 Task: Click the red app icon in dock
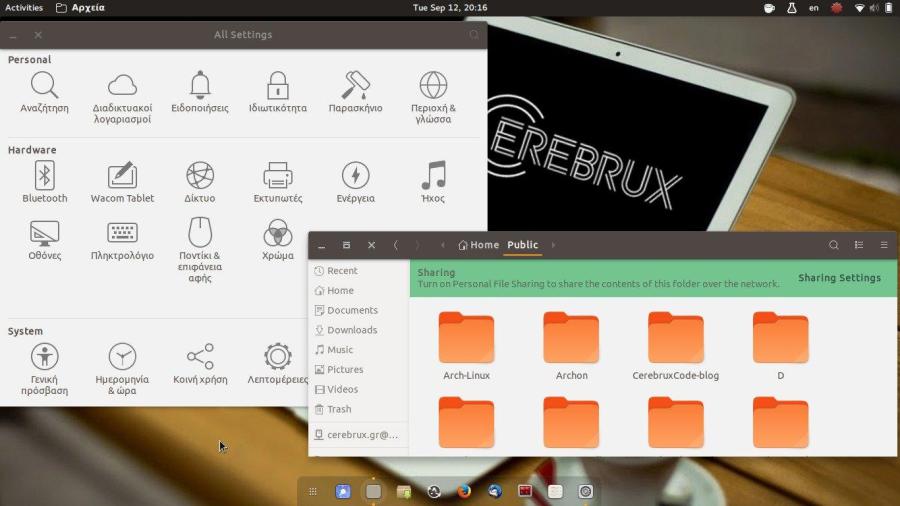coord(525,491)
